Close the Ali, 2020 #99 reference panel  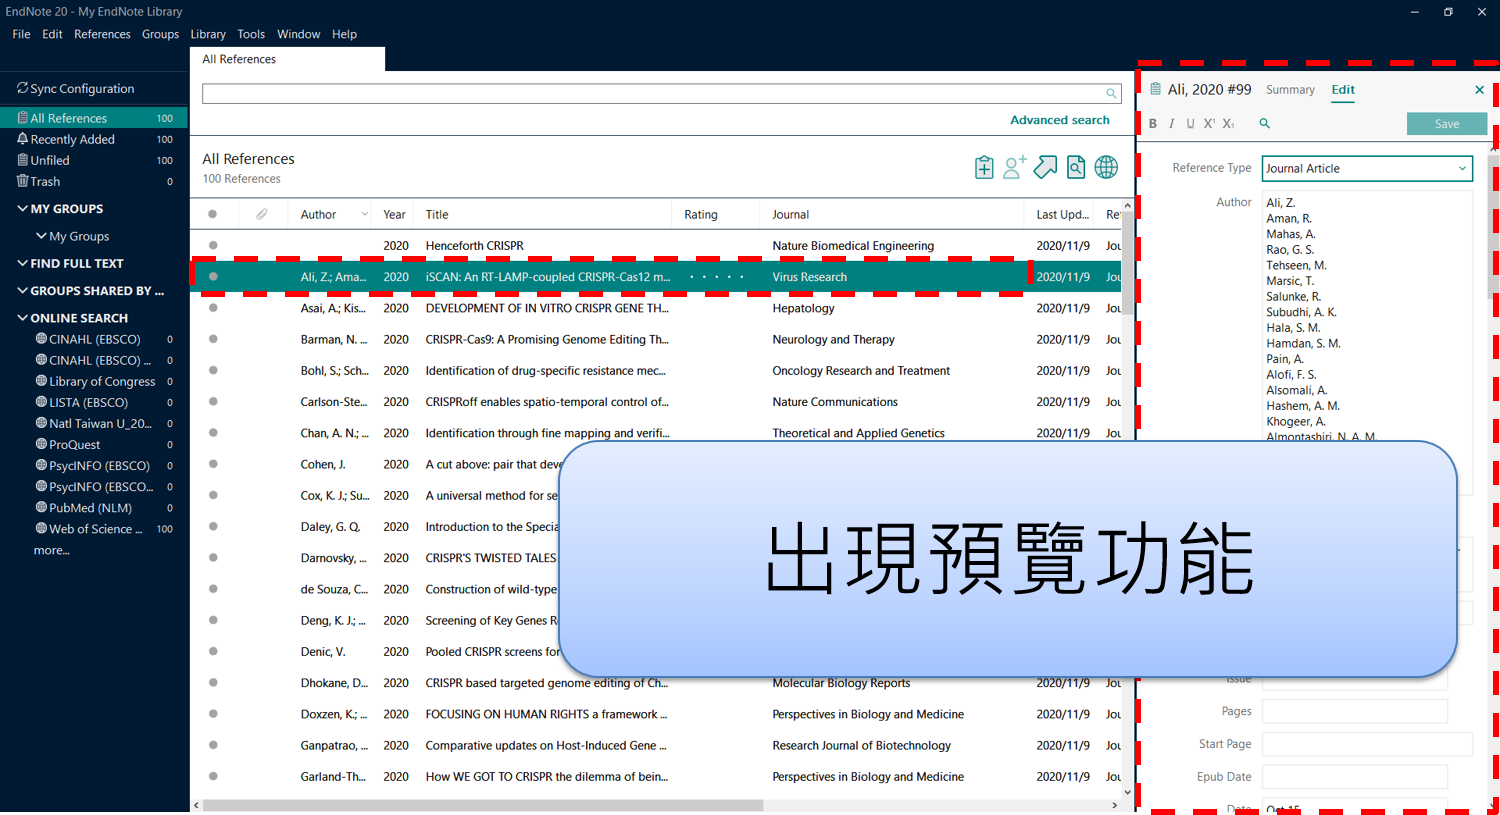pos(1480,90)
